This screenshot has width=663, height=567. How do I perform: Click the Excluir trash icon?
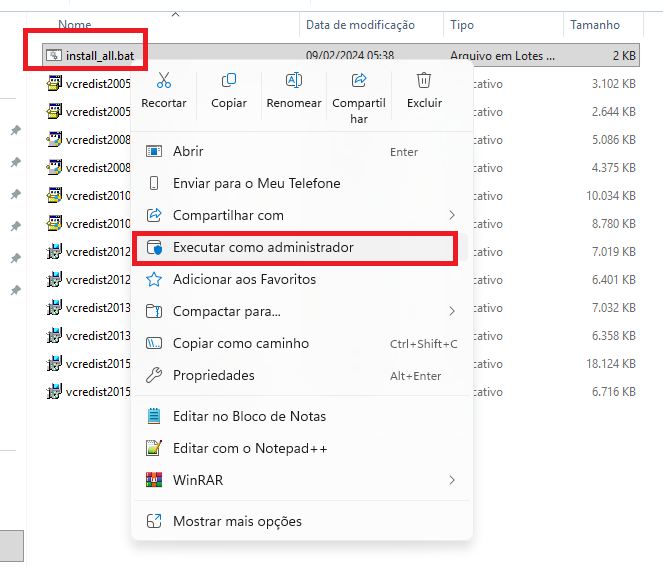tap(424, 81)
